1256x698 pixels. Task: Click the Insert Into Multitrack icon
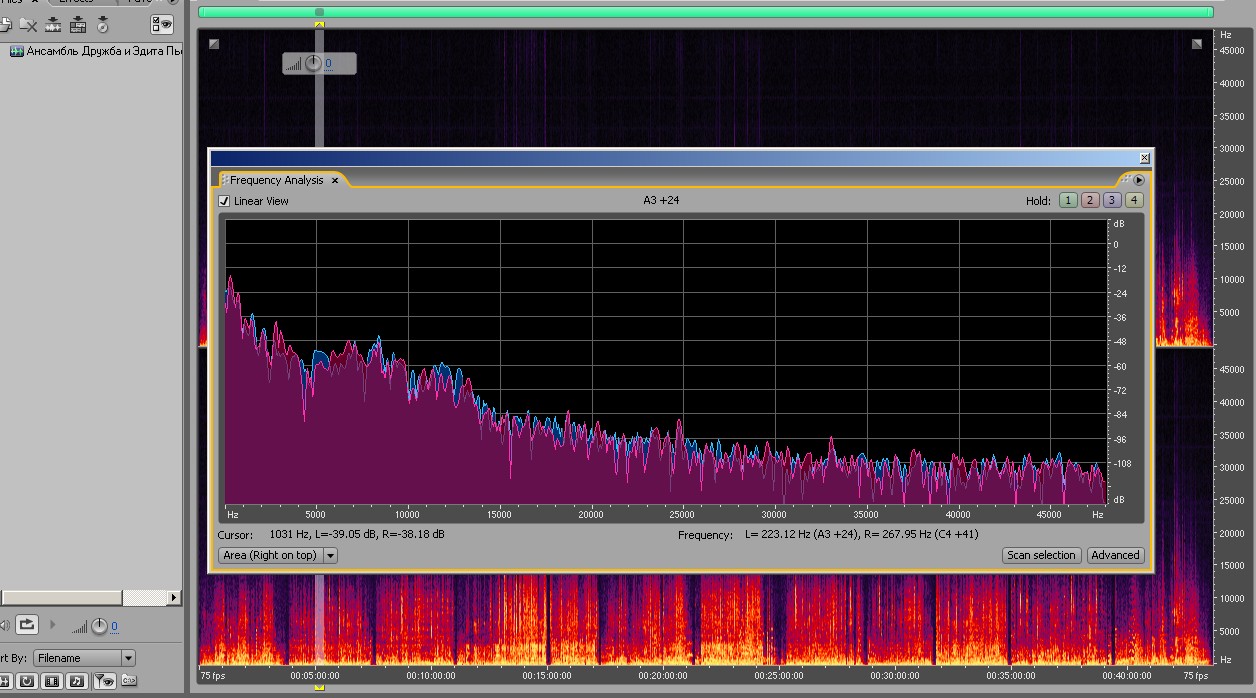pyautogui.click(x=78, y=25)
